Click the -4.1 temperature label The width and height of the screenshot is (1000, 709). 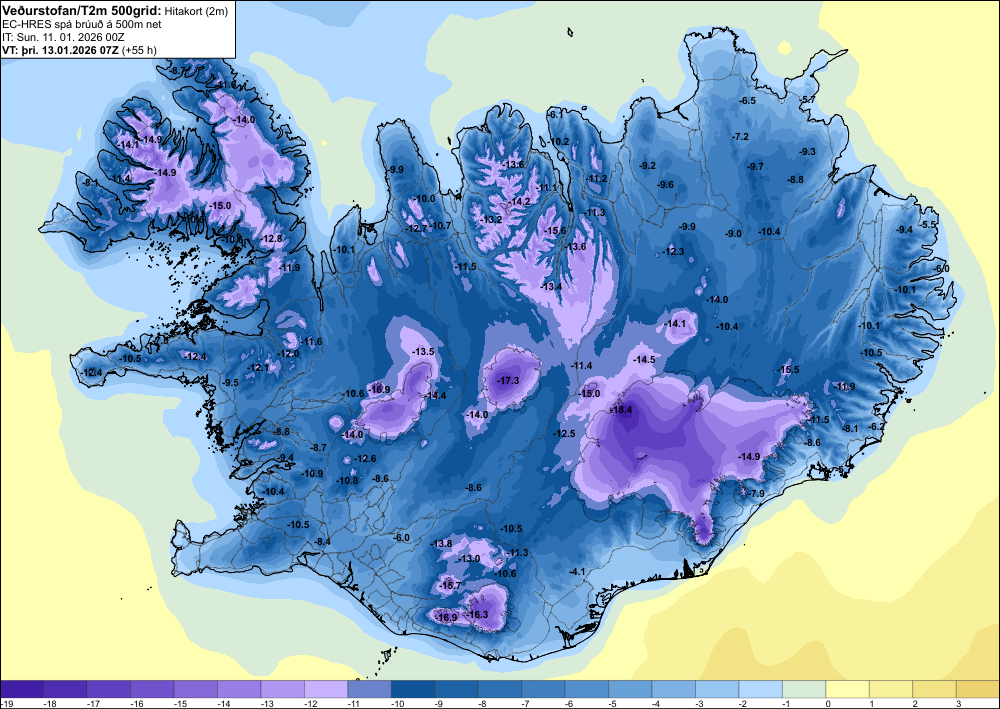coord(577,572)
